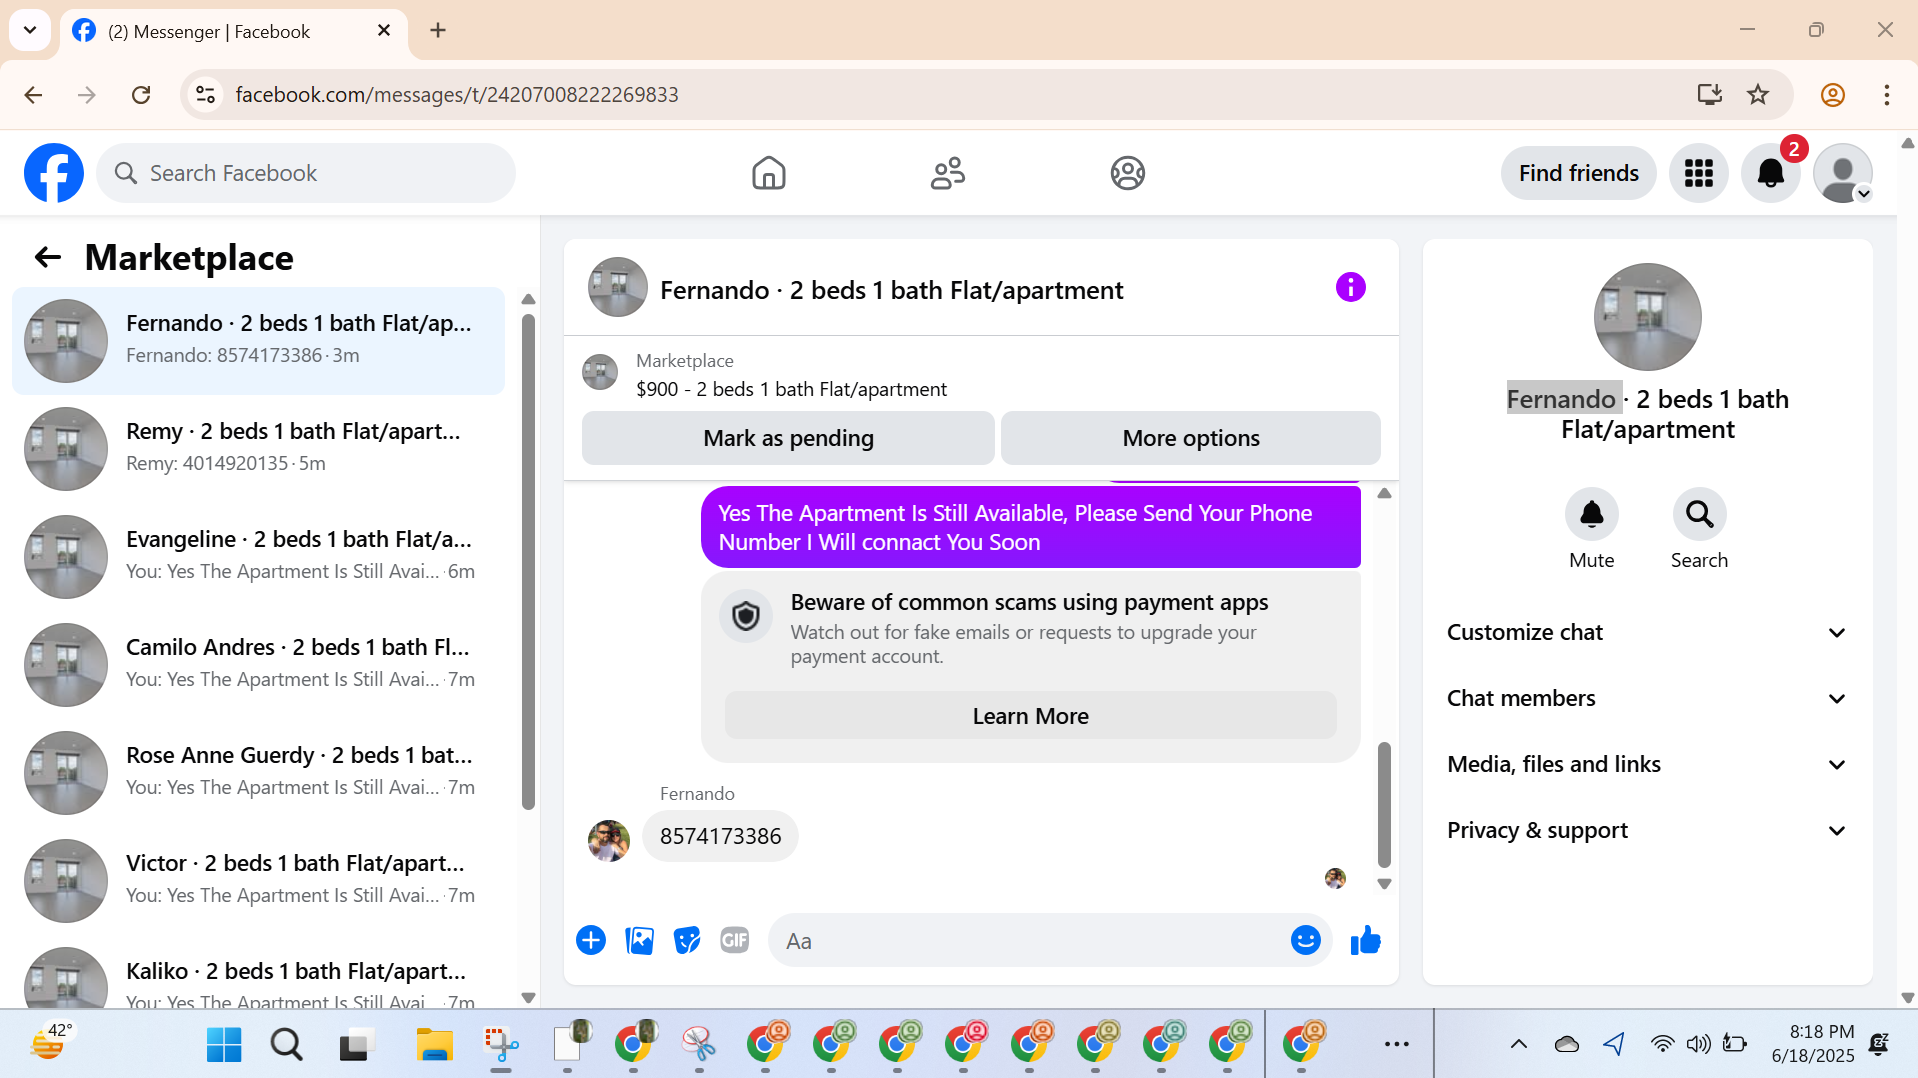Open the Groups icon in top navigation
Screen dimensions: 1918x1078
point(1127,173)
